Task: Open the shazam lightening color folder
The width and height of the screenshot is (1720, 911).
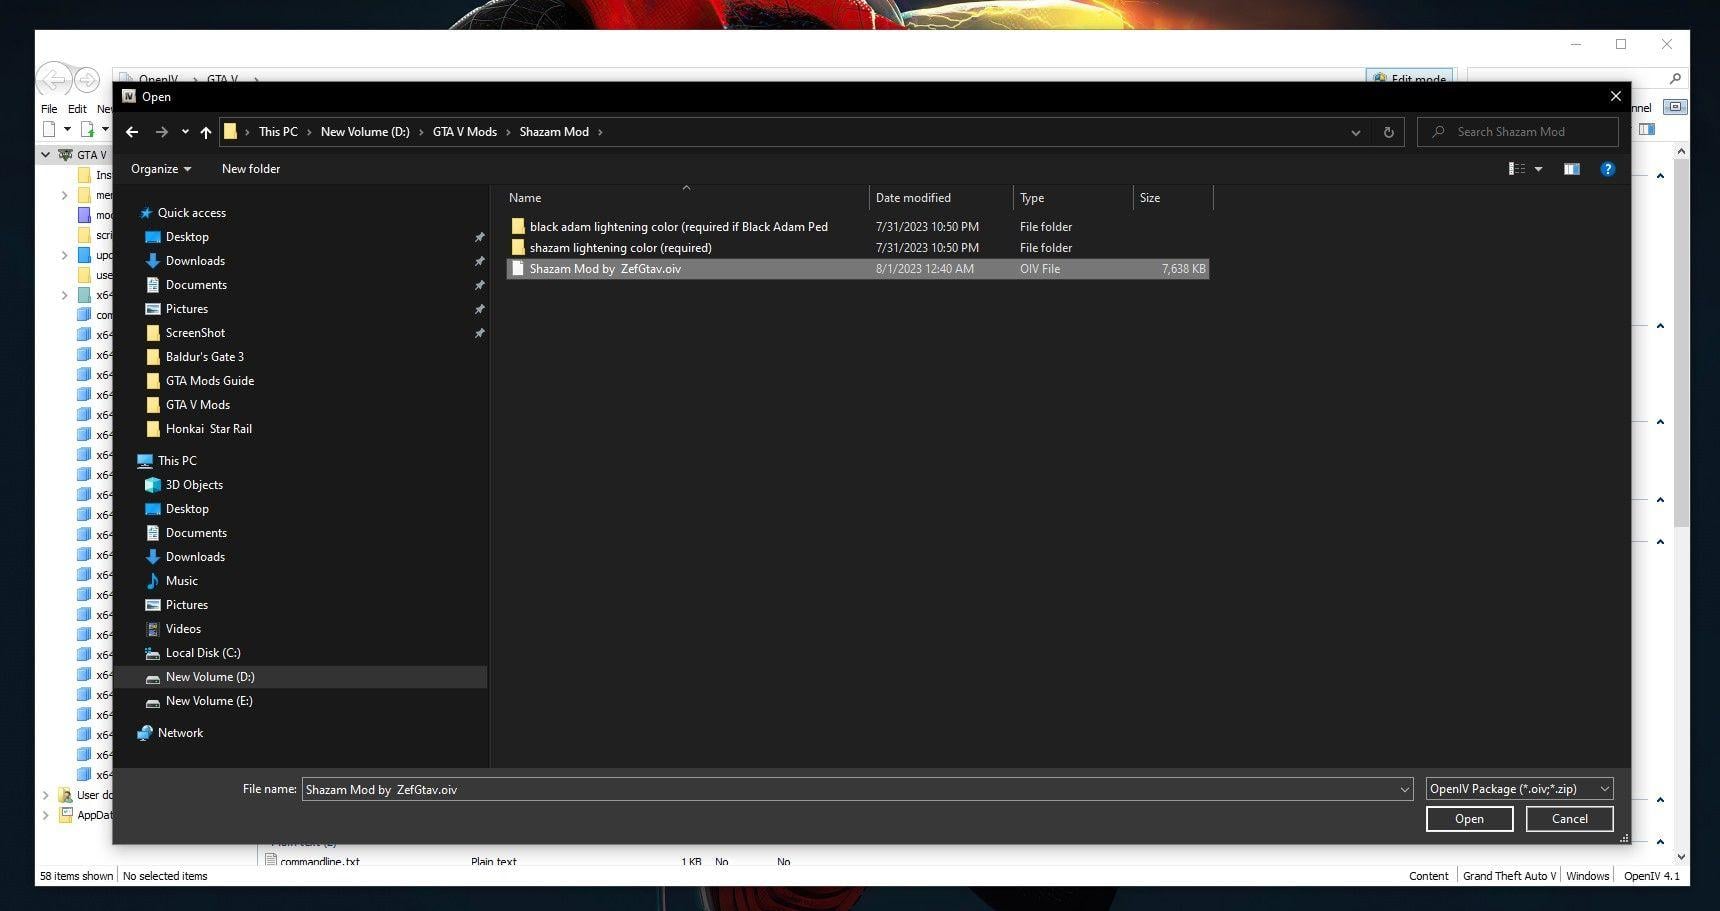Action: (620, 248)
